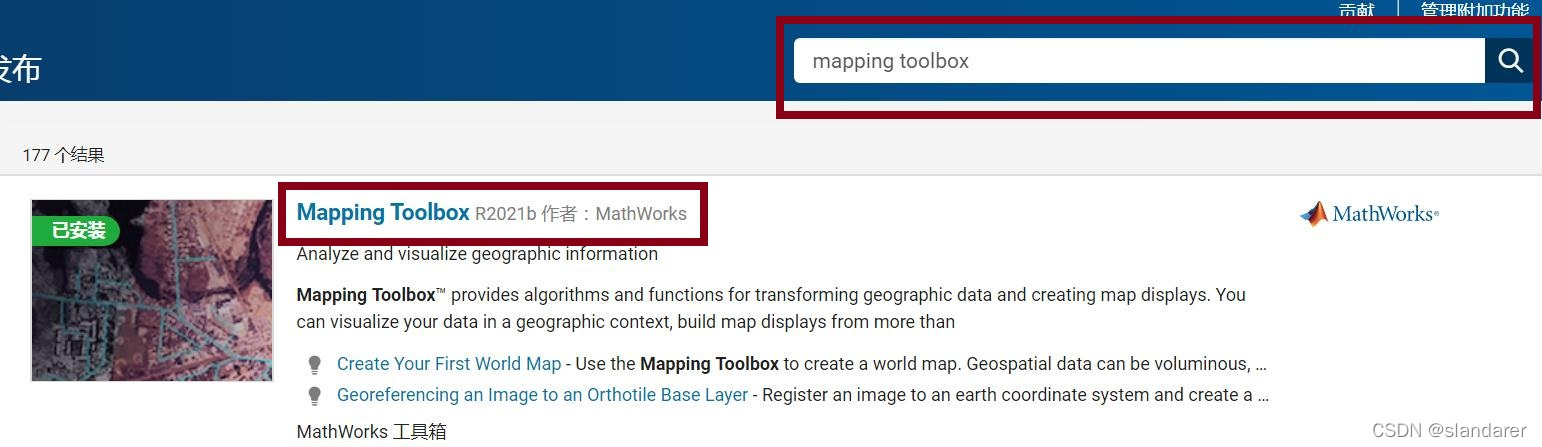Open the Mapping Toolbox satellite thumbnail
This screenshot has height=447, width=1542.
coord(152,290)
